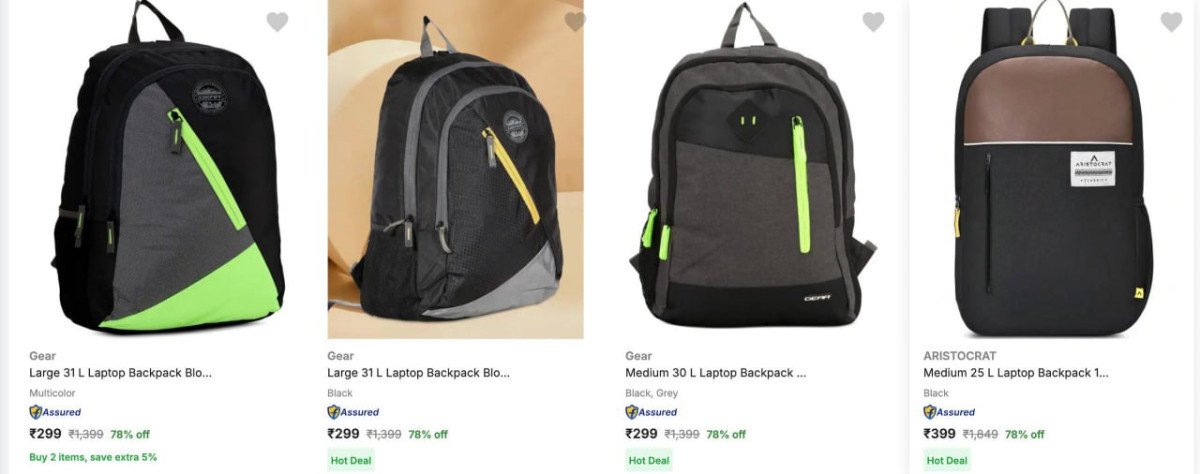View the brown-top Aristocrat backpack image
The height and width of the screenshot is (474, 1200).
point(1052,169)
